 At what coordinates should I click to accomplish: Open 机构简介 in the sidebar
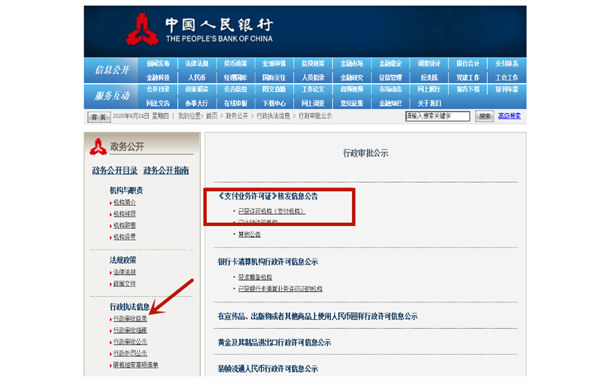pyautogui.click(x=124, y=202)
